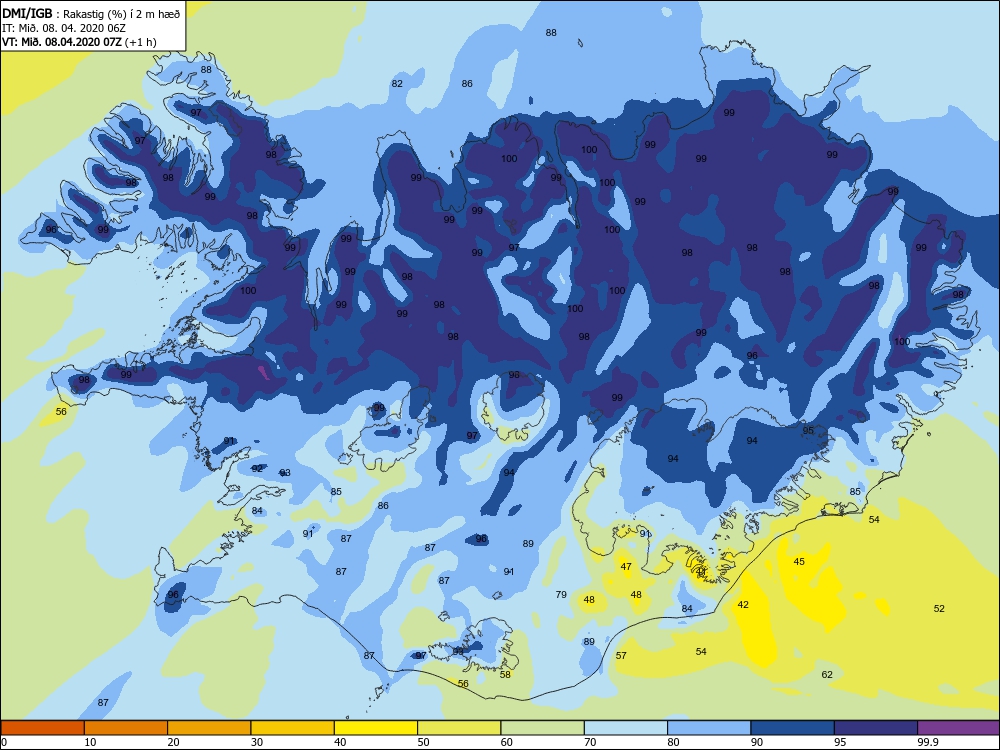Click the map value '79'
This screenshot has width=1000, height=750.
tap(561, 594)
